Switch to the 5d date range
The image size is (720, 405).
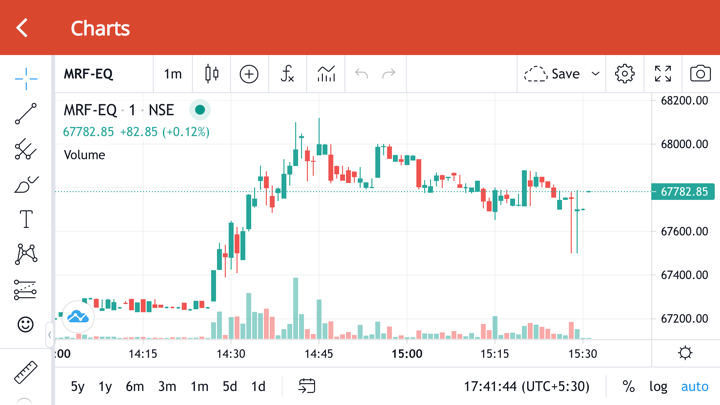click(x=230, y=387)
